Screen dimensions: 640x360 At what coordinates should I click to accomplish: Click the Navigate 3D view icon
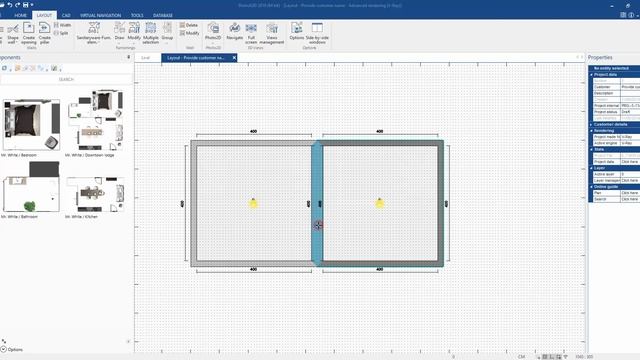pos(234,32)
